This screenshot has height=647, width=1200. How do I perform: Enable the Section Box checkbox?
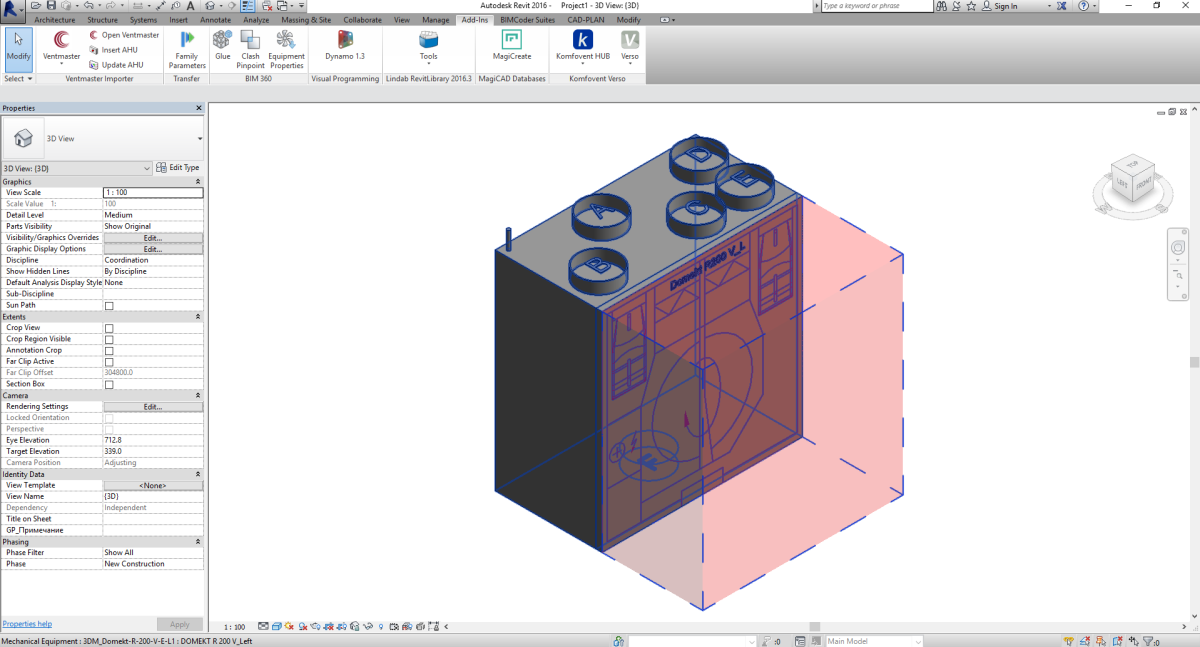click(109, 384)
